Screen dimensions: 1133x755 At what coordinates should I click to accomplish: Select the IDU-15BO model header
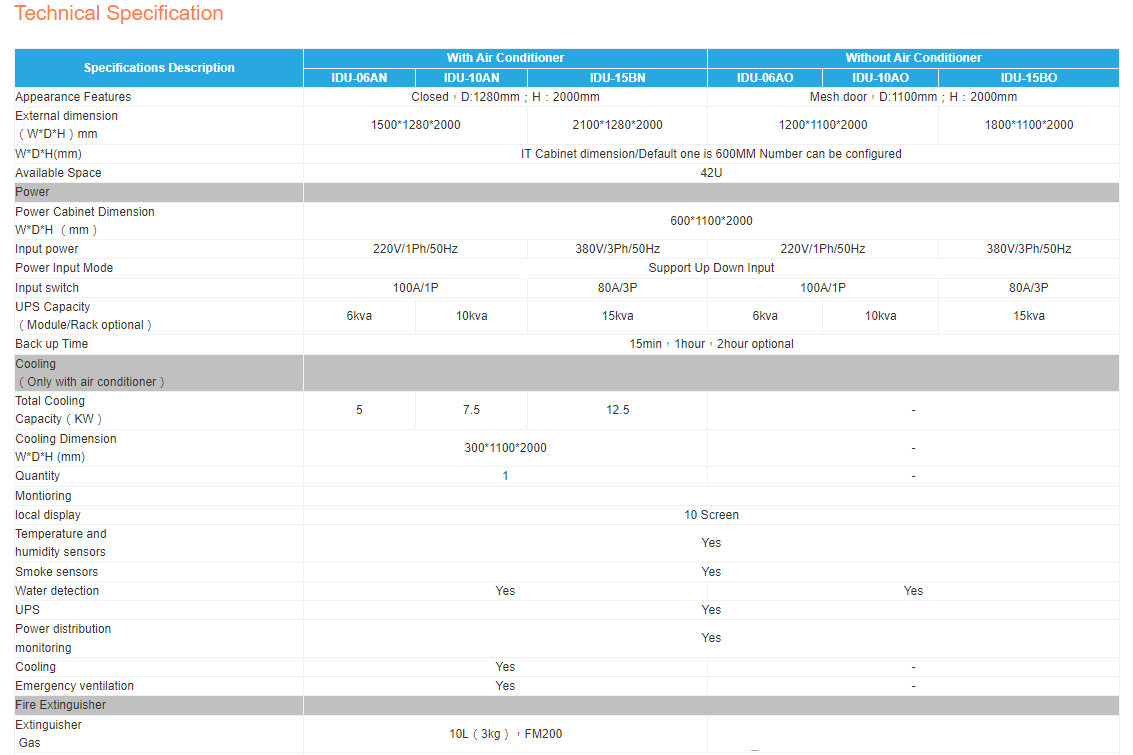[x=1028, y=78]
